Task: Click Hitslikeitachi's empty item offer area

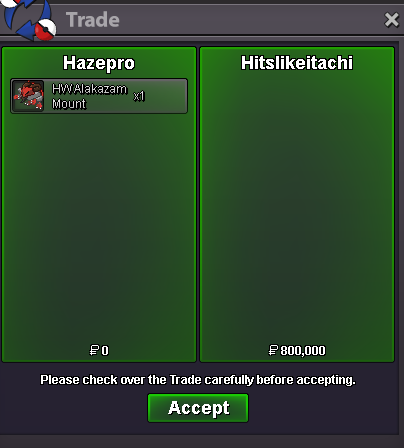Action: [x=297, y=207]
